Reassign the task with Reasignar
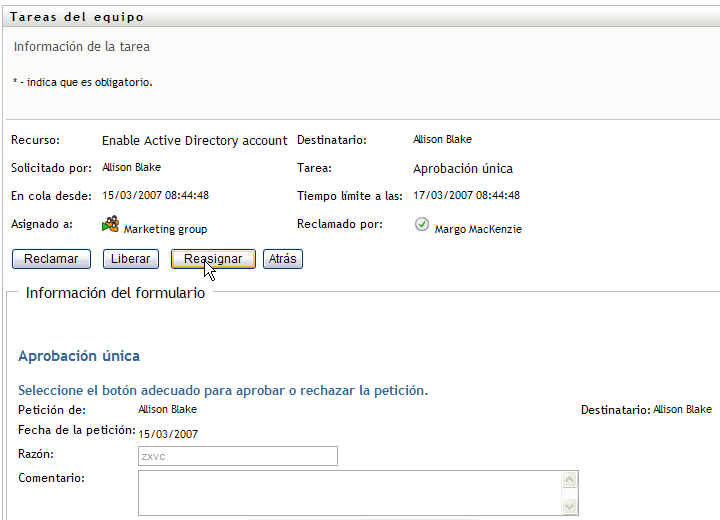This screenshot has width=720, height=520. [x=213, y=259]
